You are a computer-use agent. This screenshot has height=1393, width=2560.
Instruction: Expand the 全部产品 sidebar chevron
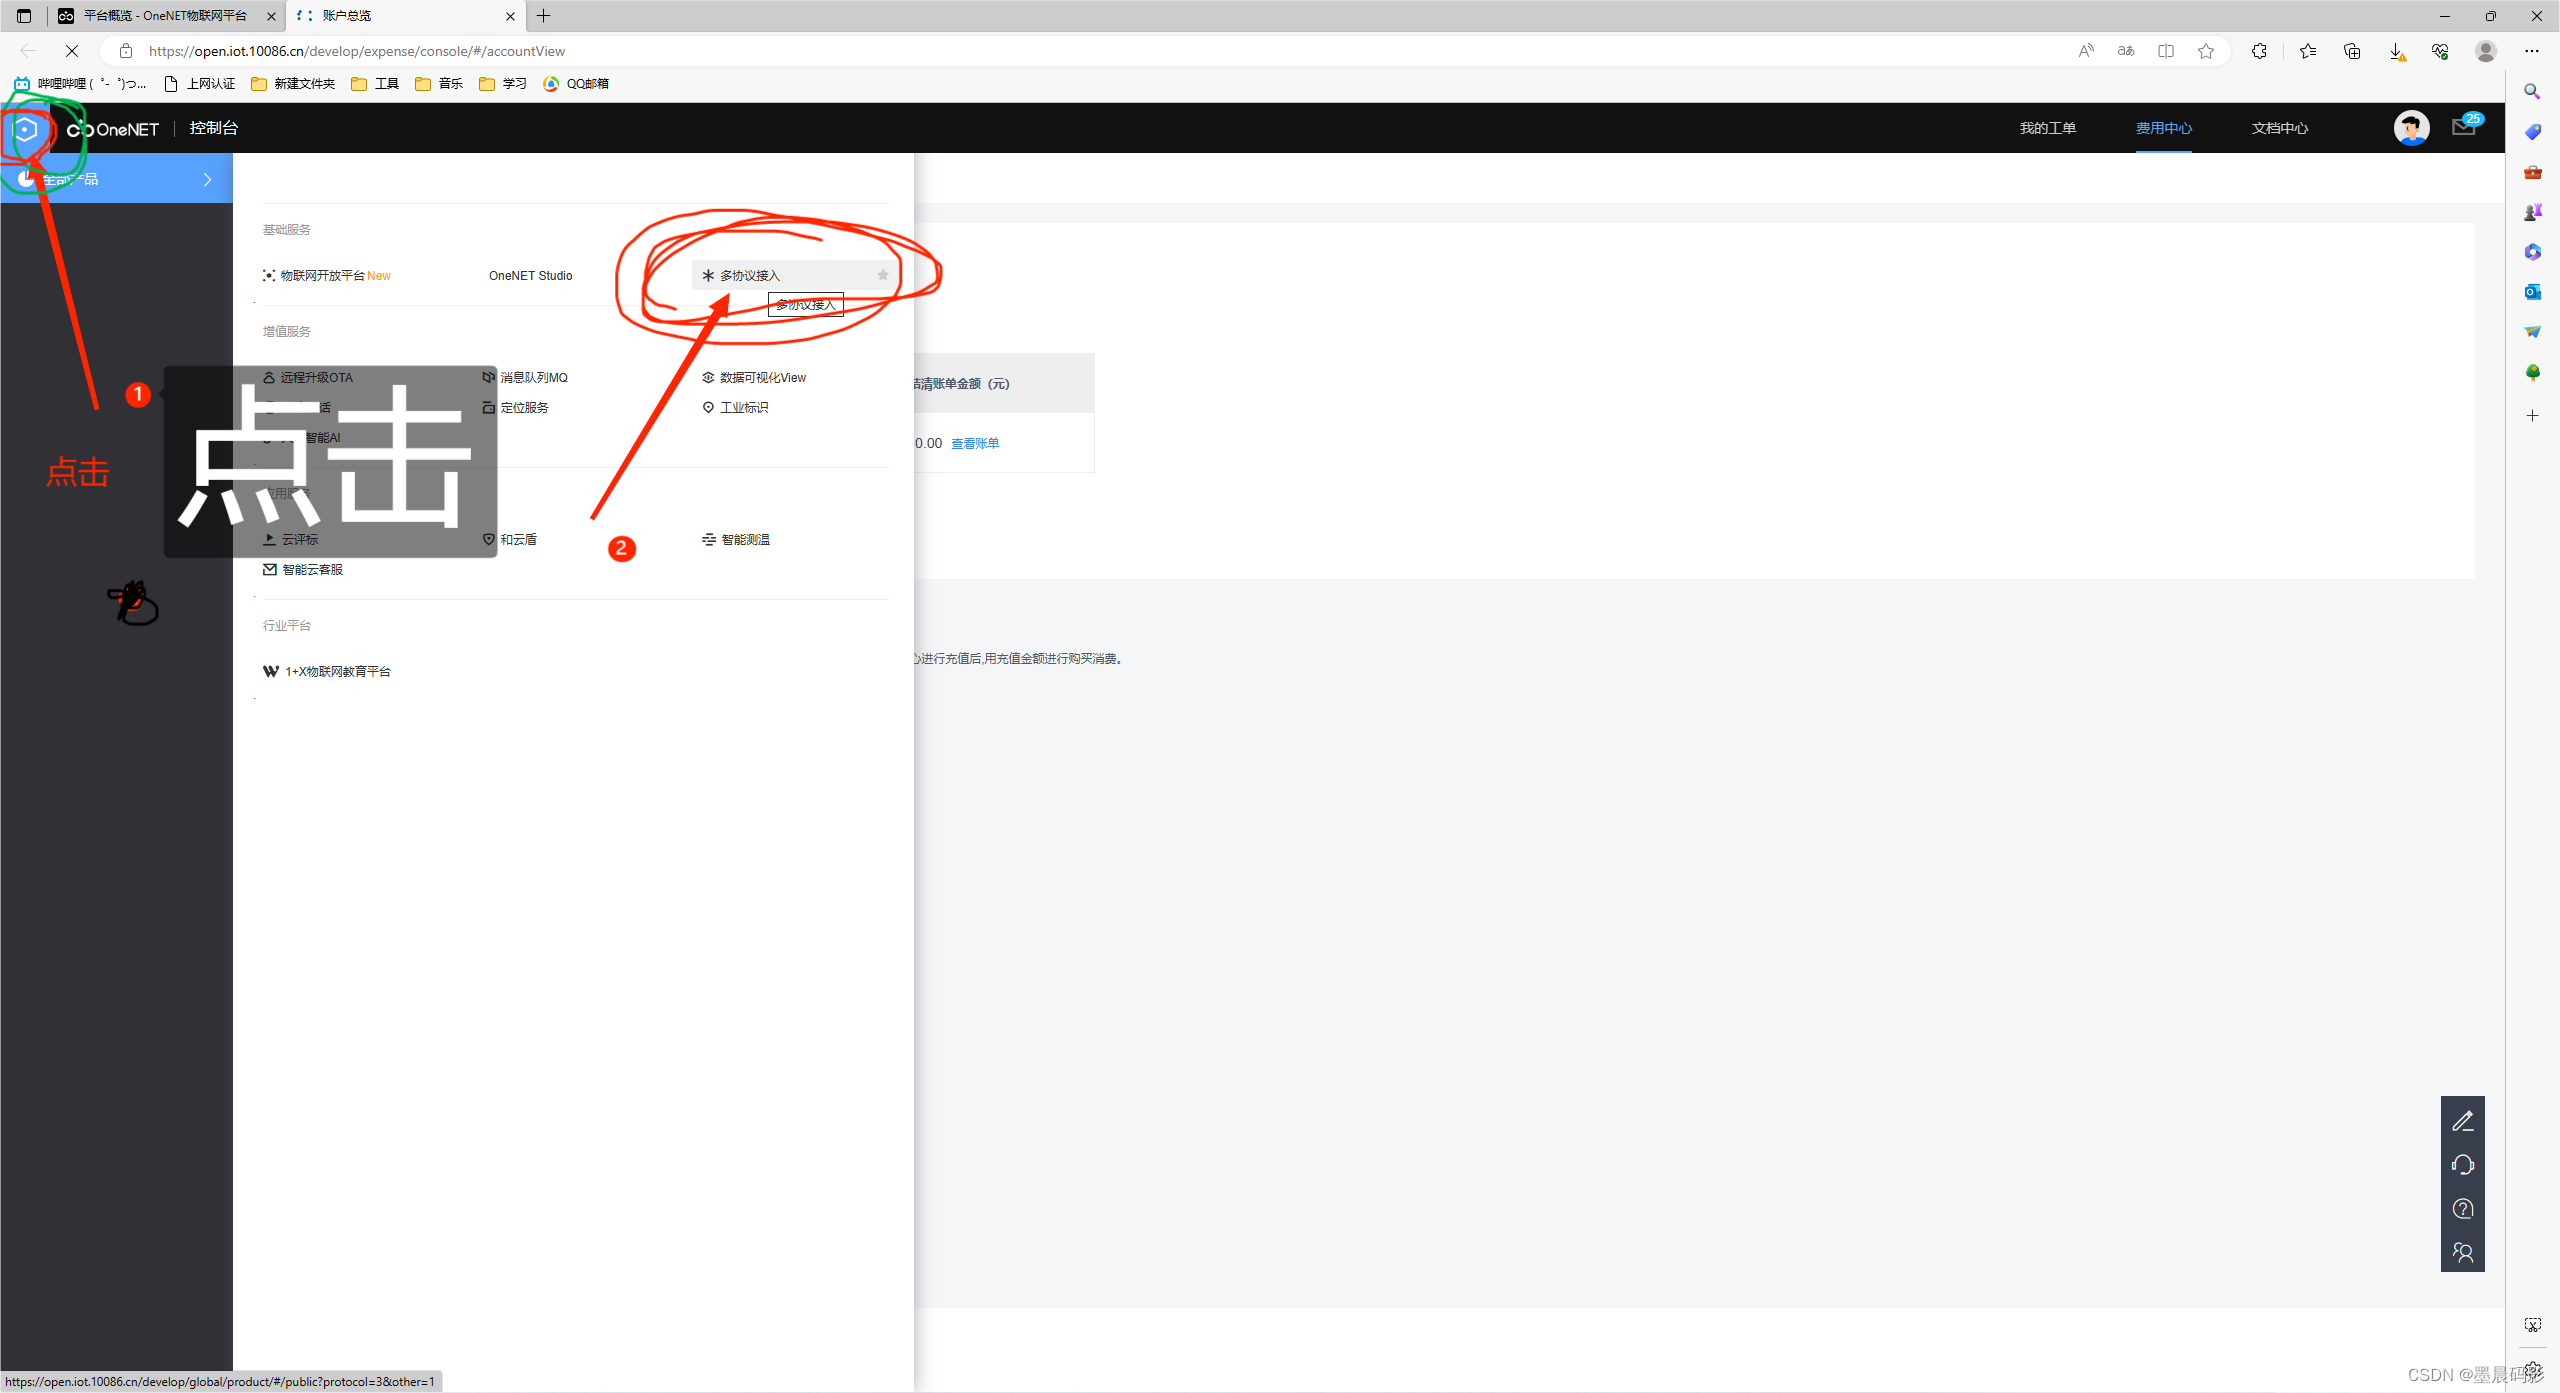click(208, 180)
